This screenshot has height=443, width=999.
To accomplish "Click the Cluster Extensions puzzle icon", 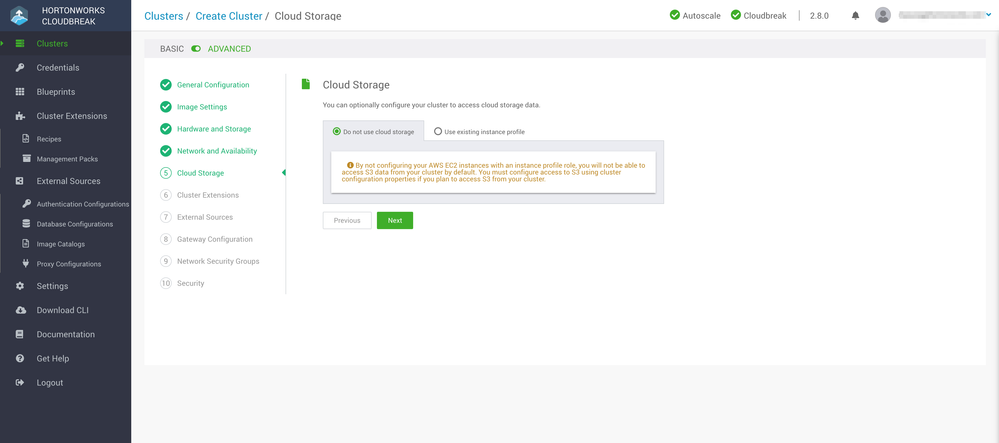I will [x=20, y=116].
